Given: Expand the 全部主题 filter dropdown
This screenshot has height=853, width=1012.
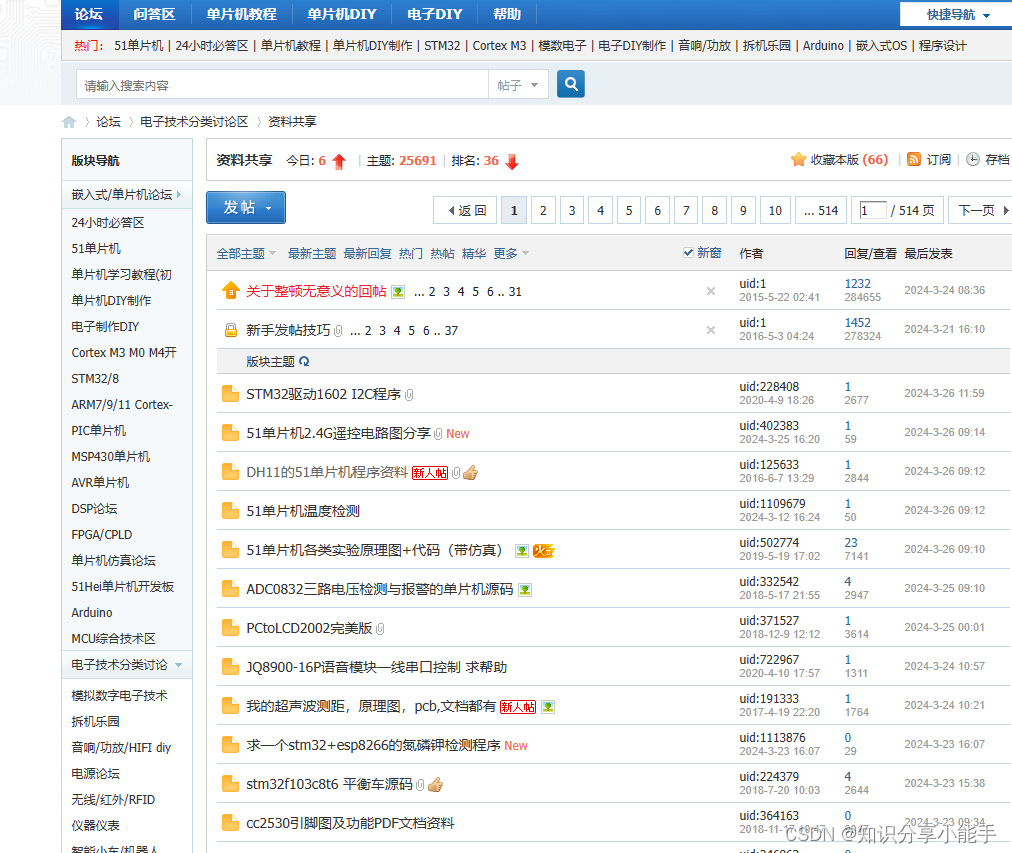Looking at the screenshot, I should pyautogui.click(x=246, y=253).
